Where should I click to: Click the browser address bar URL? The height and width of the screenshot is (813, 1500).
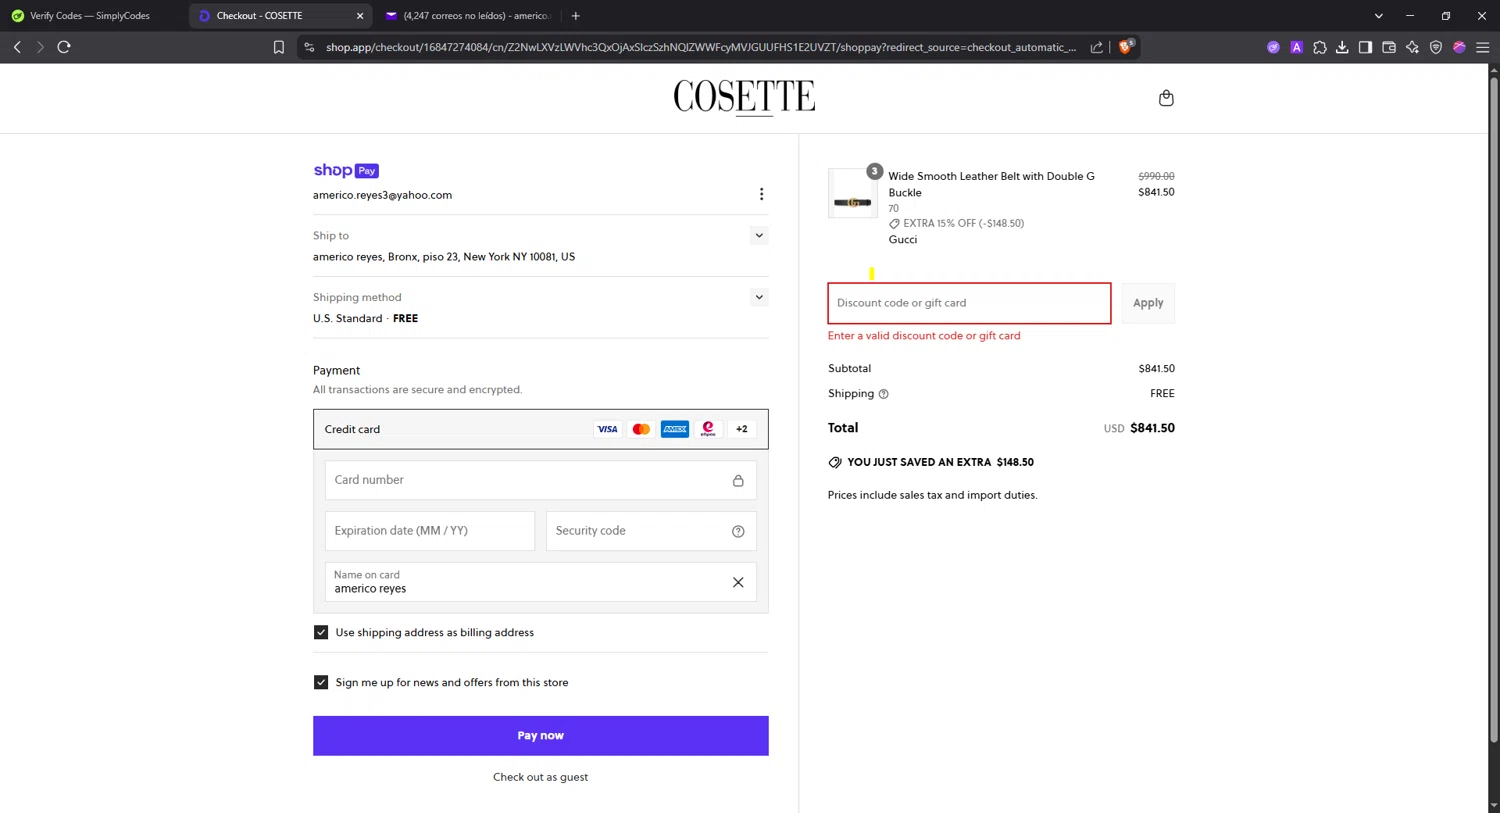700,47
